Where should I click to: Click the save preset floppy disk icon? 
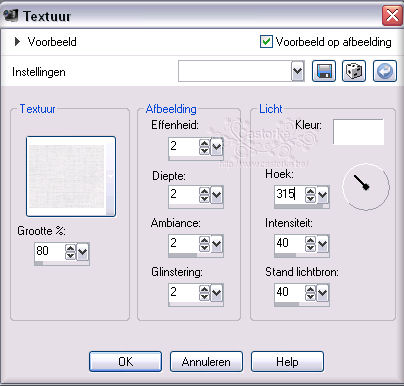pos(324,71)
